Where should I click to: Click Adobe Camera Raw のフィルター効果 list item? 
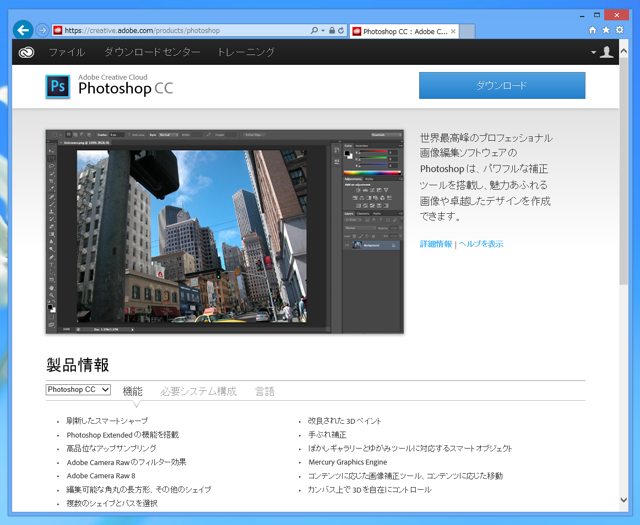pyautogui.click(x=127, y=462)
